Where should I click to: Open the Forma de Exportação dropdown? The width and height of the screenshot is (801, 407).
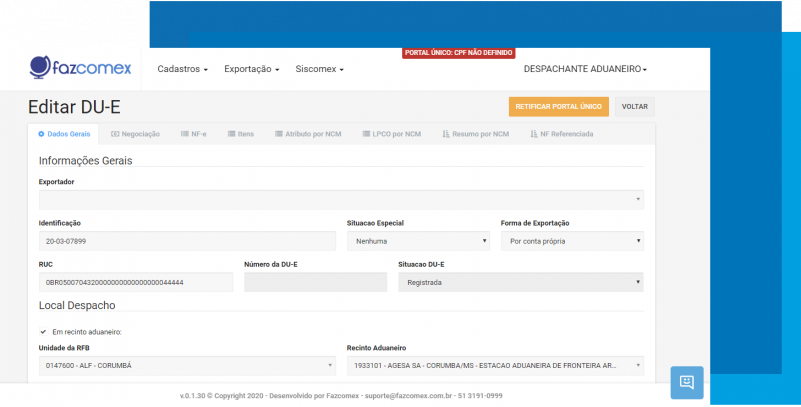(572, 241)
